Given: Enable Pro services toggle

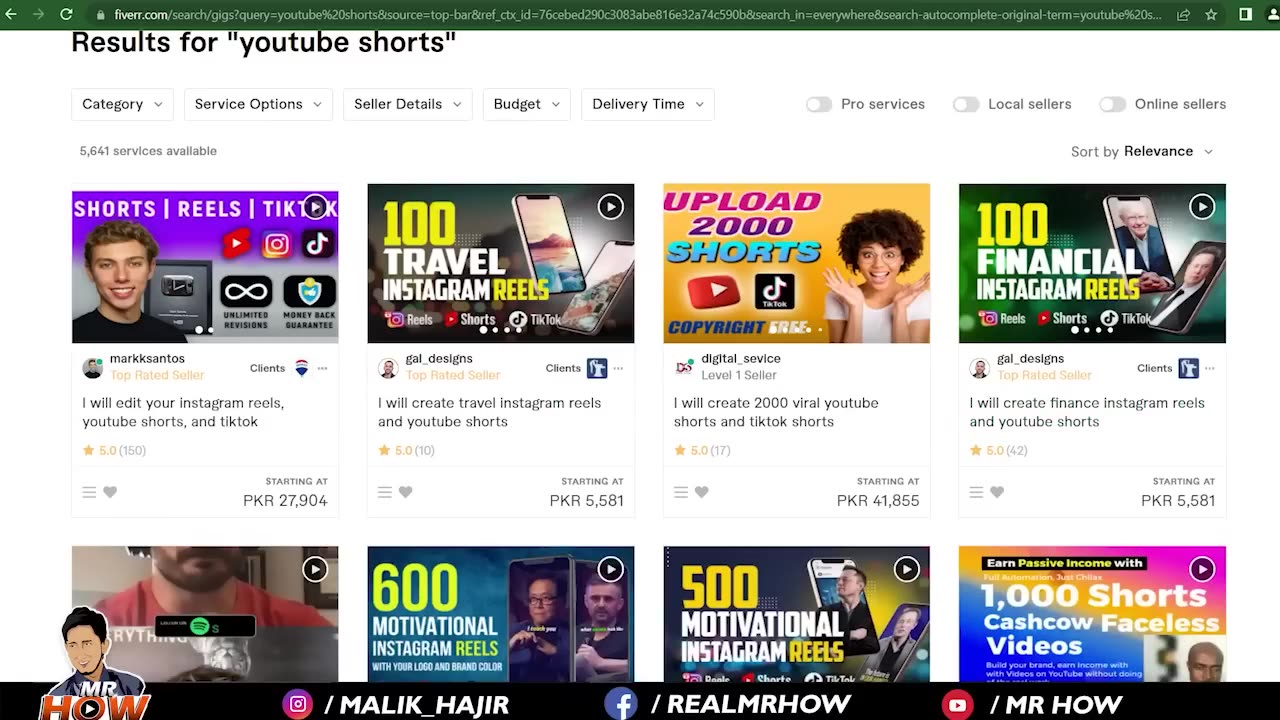Looking at the screenshot, I should click(x=819, y=104).
